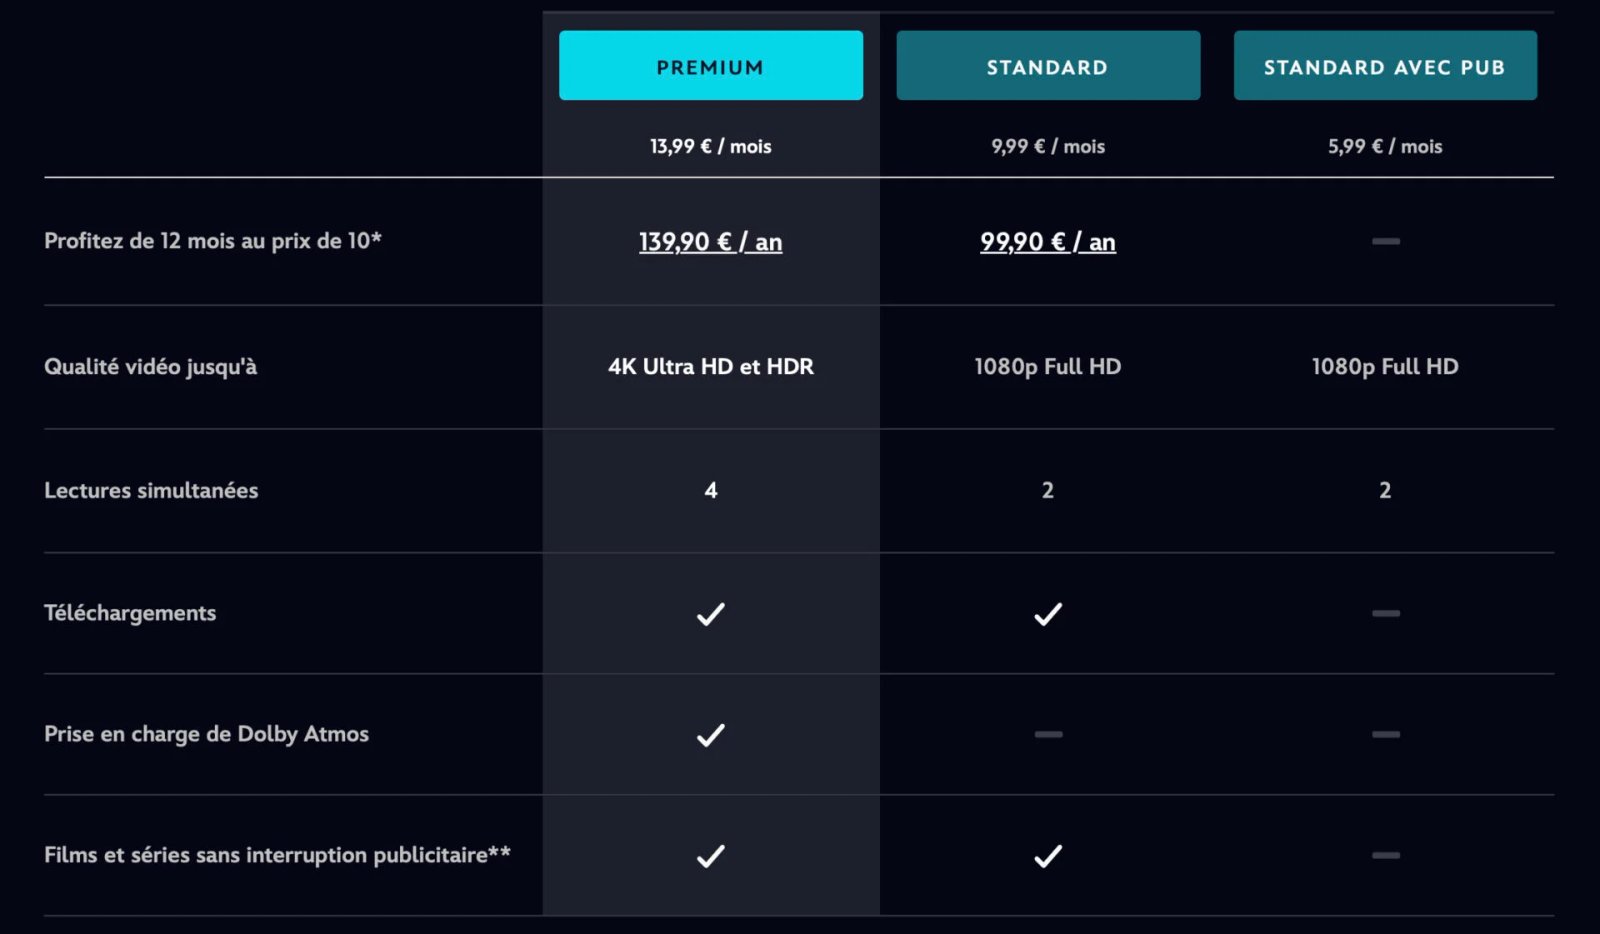The height and width of the screenshot is (934, 1600).
Task: Choose the STANDARD plan button
Action: coord(1047,66)
